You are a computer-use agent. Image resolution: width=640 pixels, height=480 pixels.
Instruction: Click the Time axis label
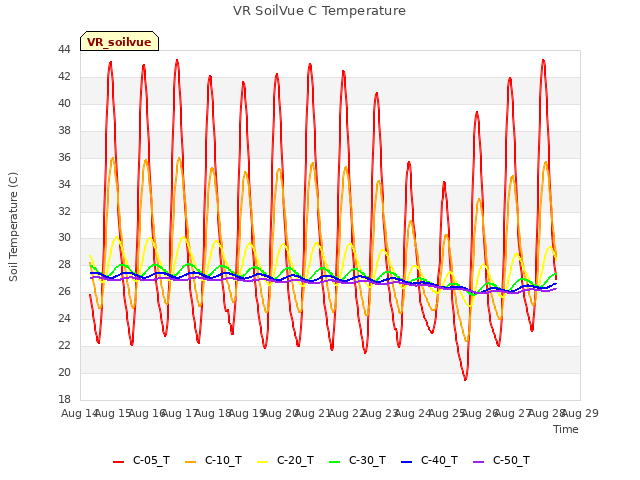tap(566, 429)
